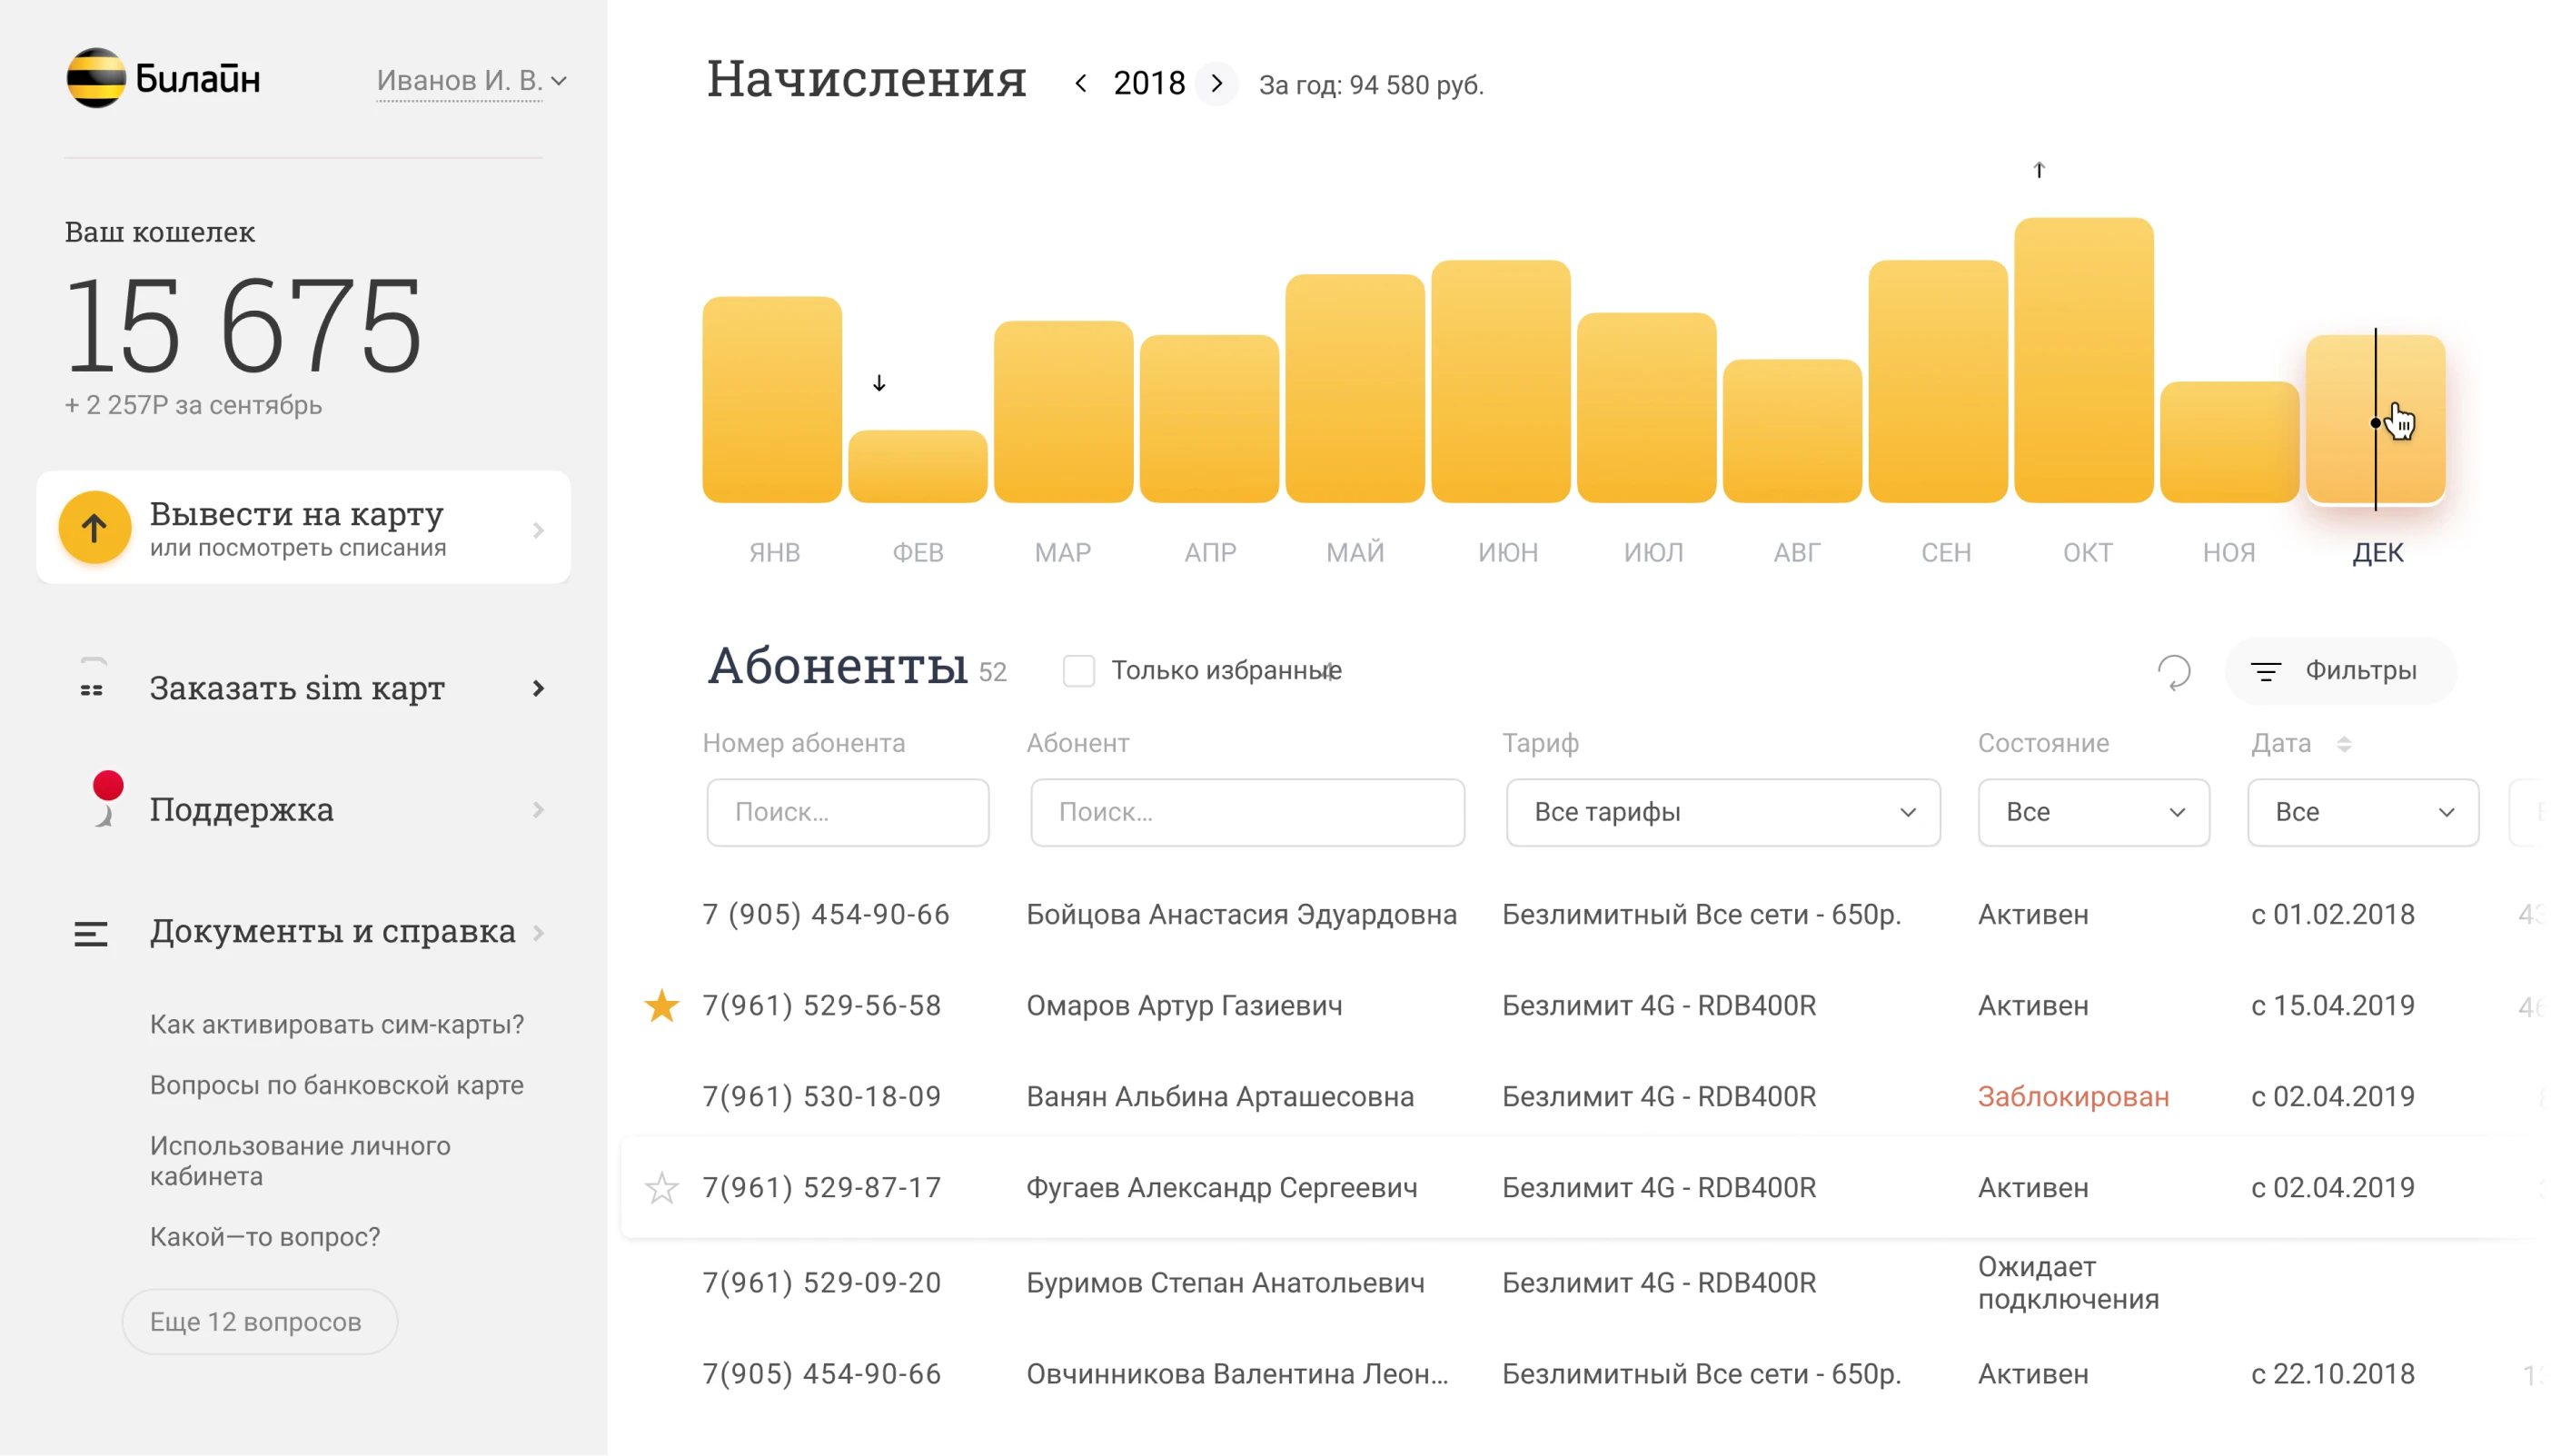Viewport: 2551px width, 1456px height.
Task: Click Абонент search field
Action: 1248,812
